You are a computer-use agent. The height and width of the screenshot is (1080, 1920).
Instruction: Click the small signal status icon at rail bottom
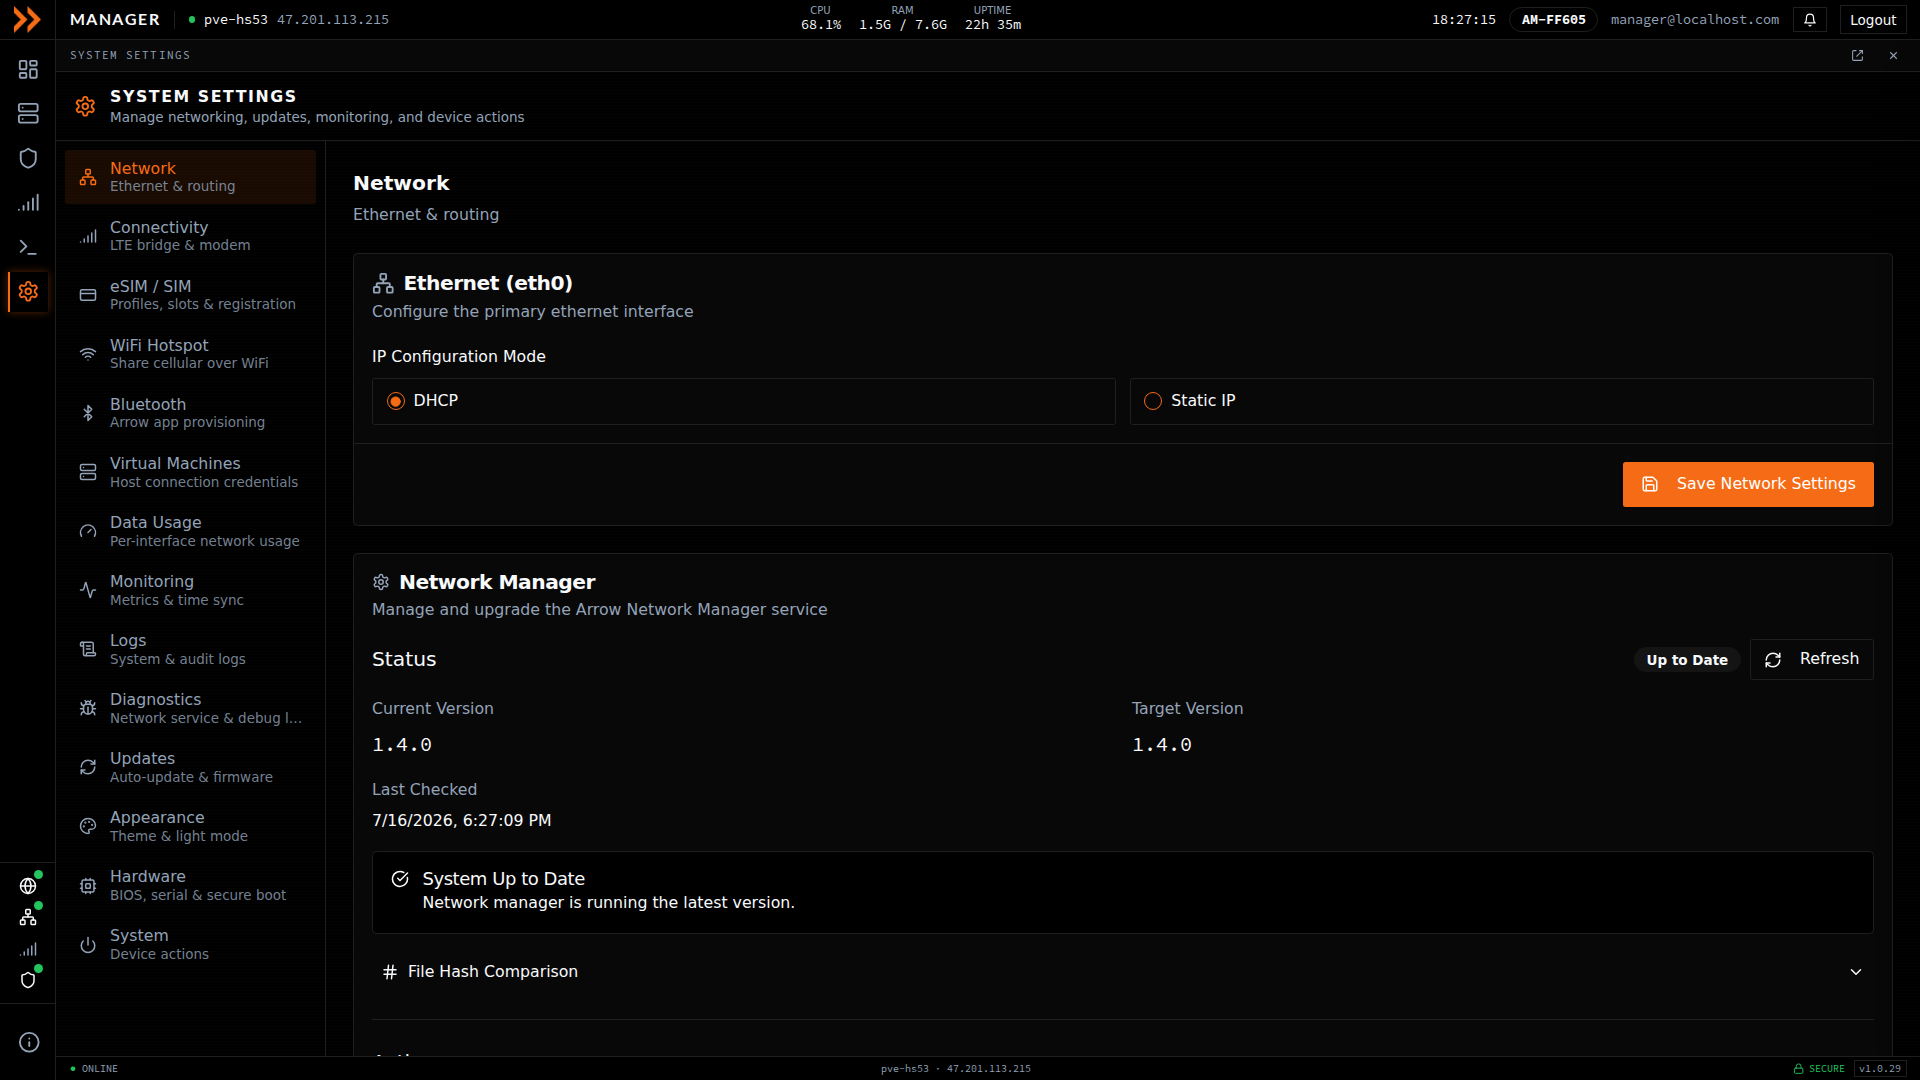pos(28,949)
